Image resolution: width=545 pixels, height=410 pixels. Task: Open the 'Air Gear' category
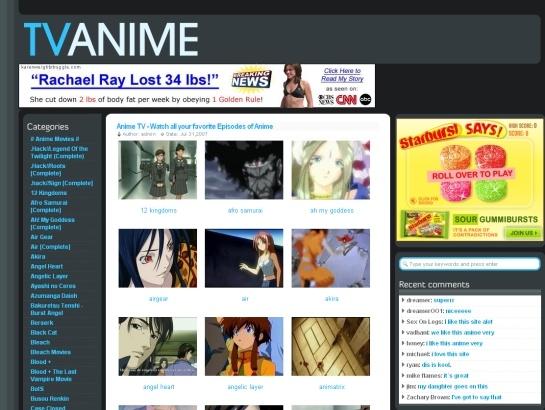pos(41,237)
